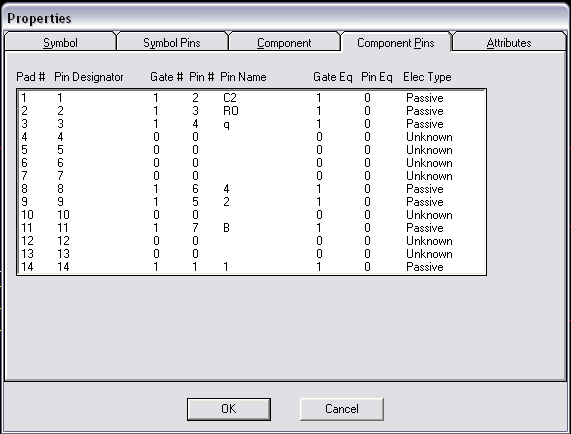Viewport: 571px width, 434px height.
Task: Click the Pad # column header
Action: click(x=31, y=77)
